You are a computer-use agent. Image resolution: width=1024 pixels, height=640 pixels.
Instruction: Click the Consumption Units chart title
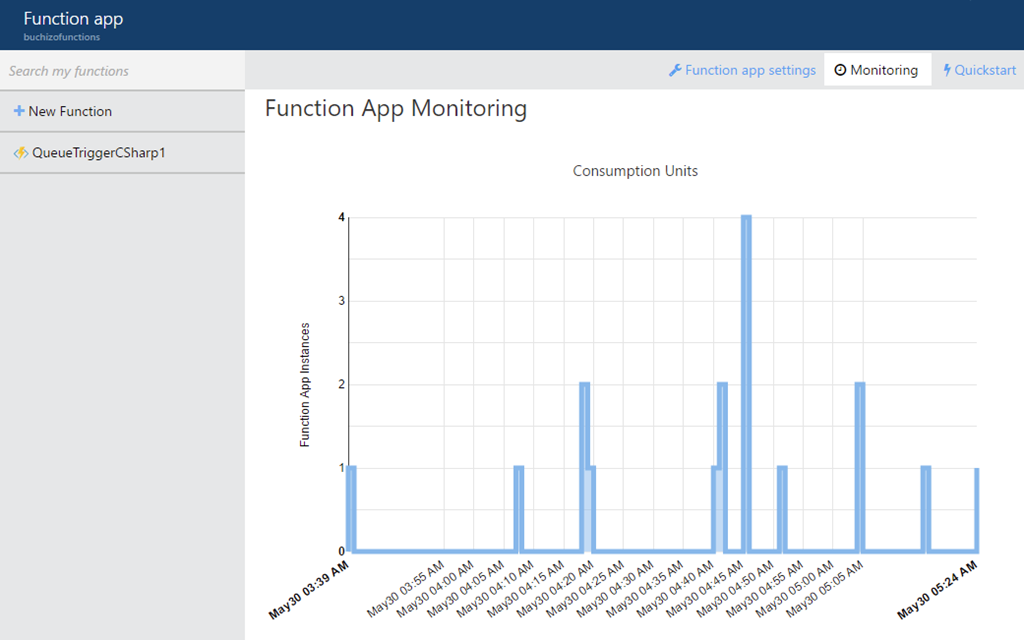(x=635, y=171)
